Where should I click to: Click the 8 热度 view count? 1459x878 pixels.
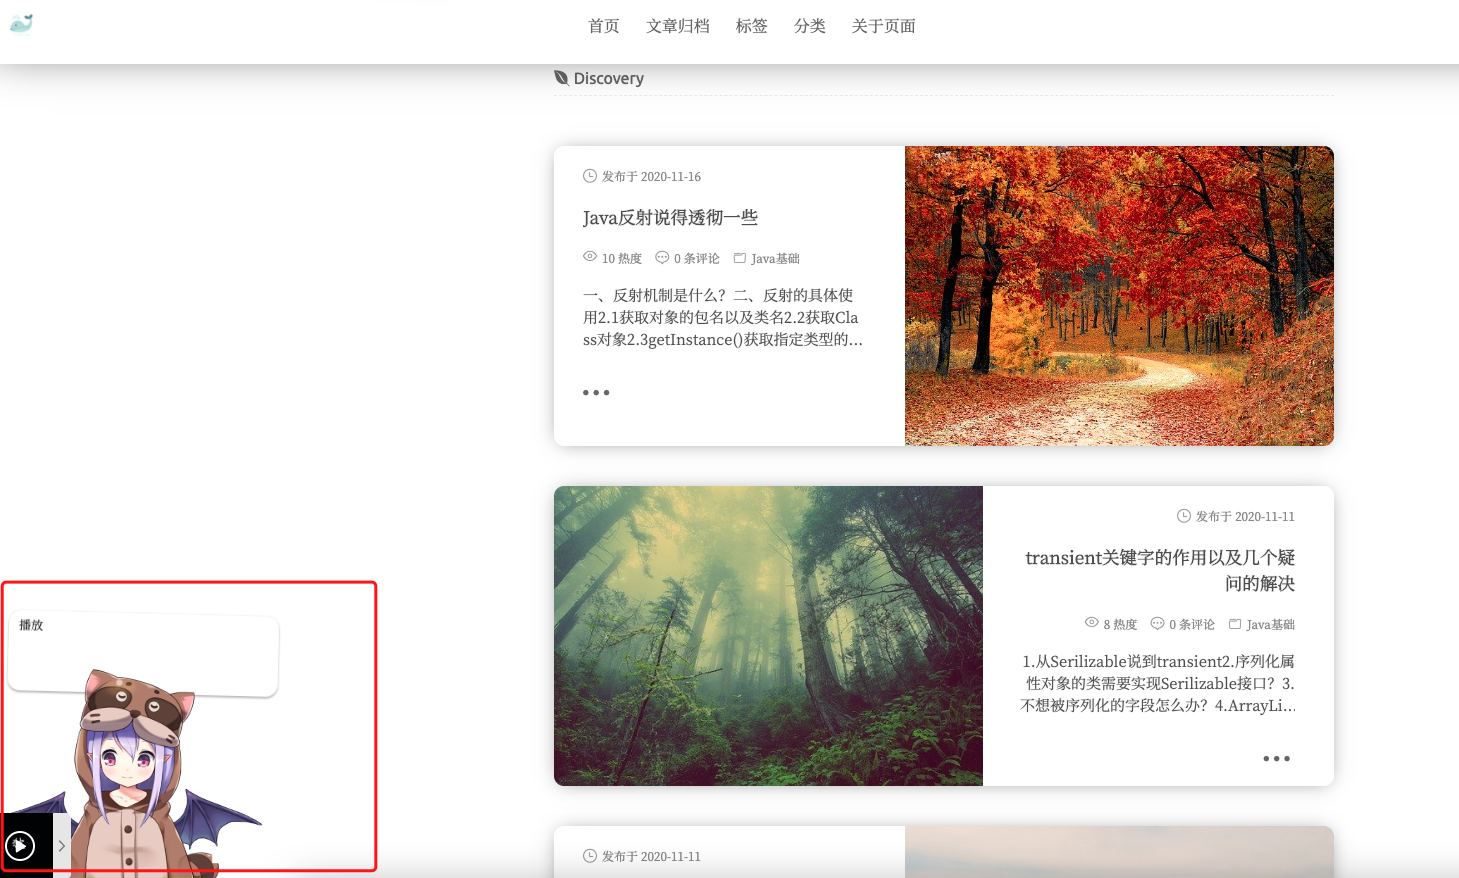tap(1120, 624)
